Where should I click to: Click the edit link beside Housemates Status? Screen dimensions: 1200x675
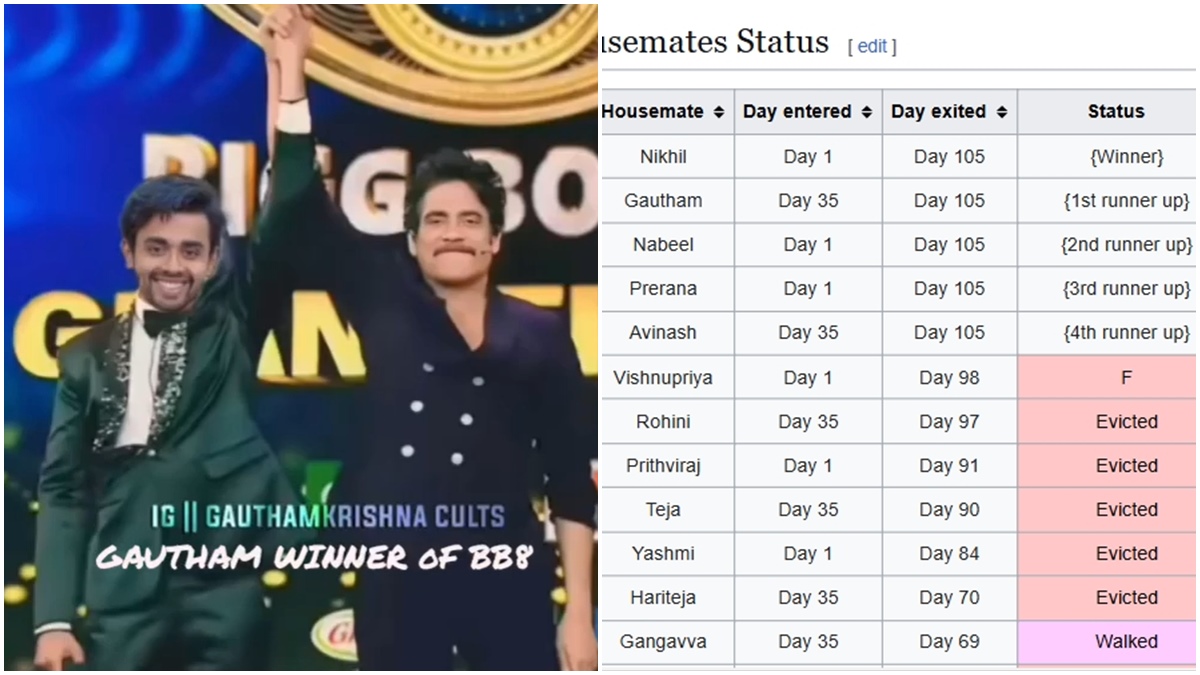tap(872, 46)
